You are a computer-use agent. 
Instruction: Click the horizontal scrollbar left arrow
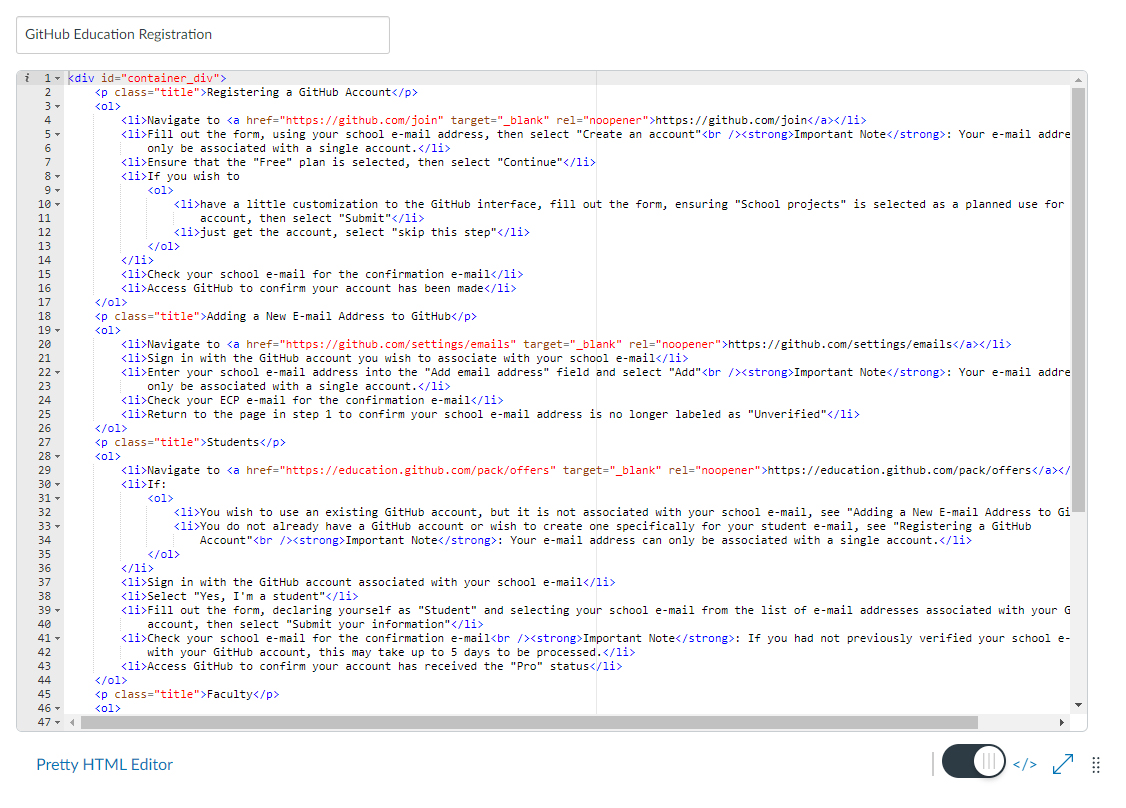pyautogui.click(x=72, y=723)
